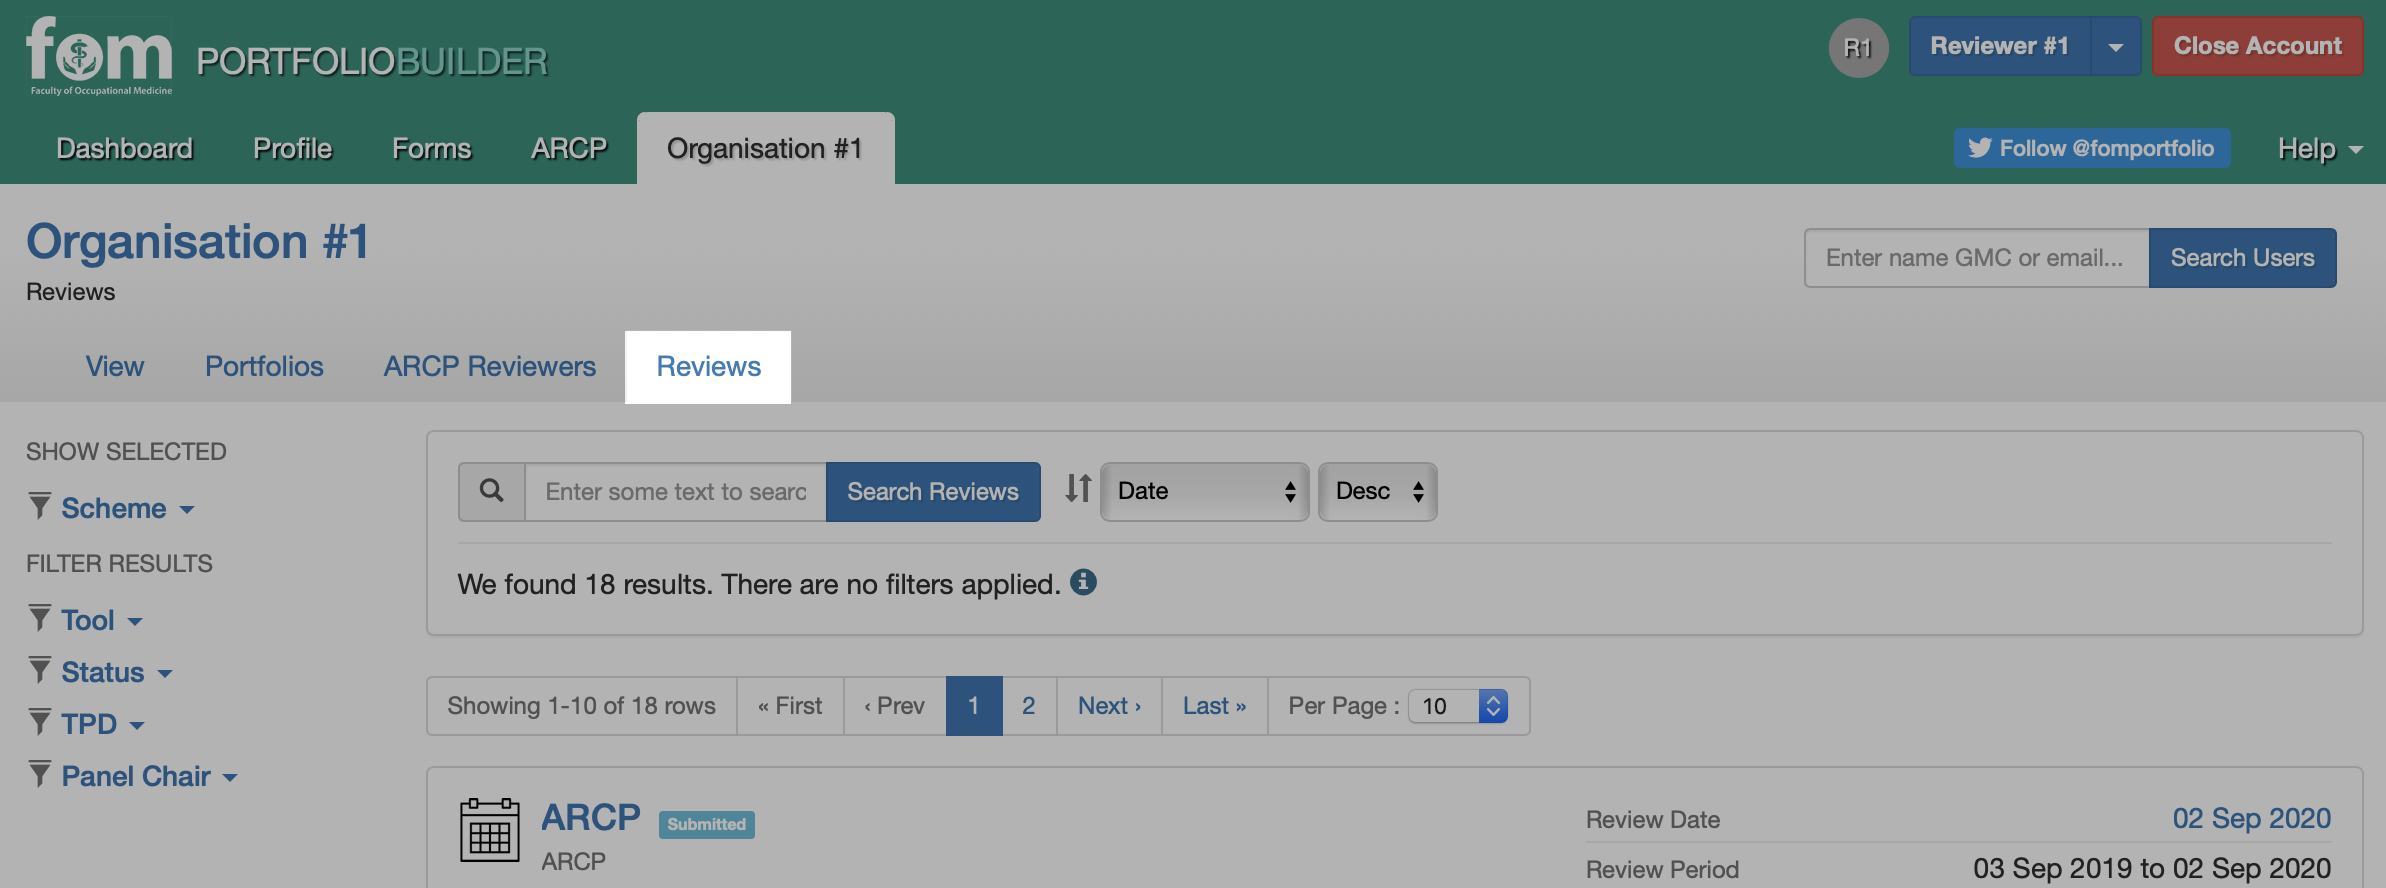Select the Organisation #1 tab
Image resolution: width=2386 pixels, height=888 pixels.
click(765, 149)
